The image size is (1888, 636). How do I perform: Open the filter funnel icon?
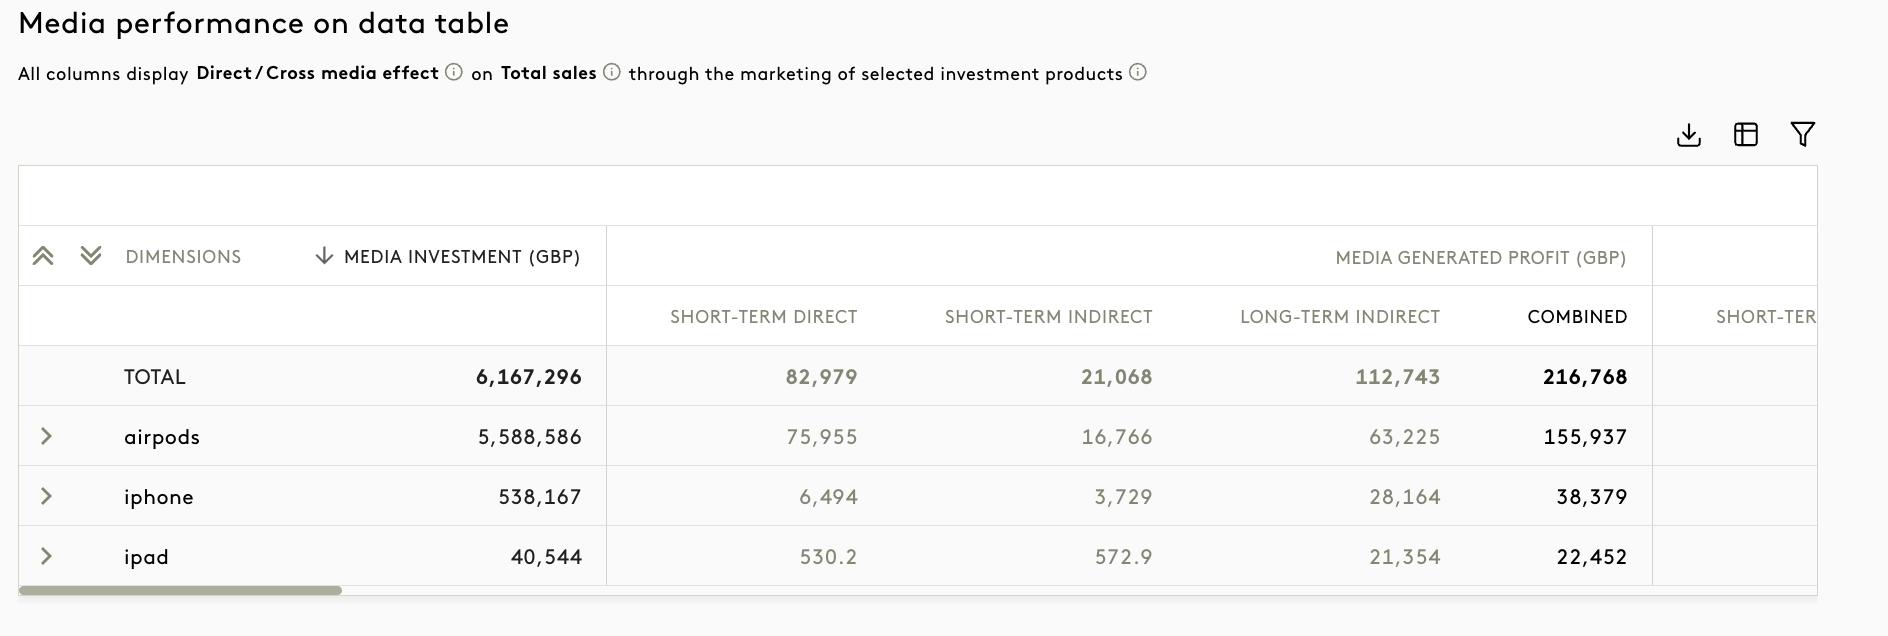(1803, 134)
